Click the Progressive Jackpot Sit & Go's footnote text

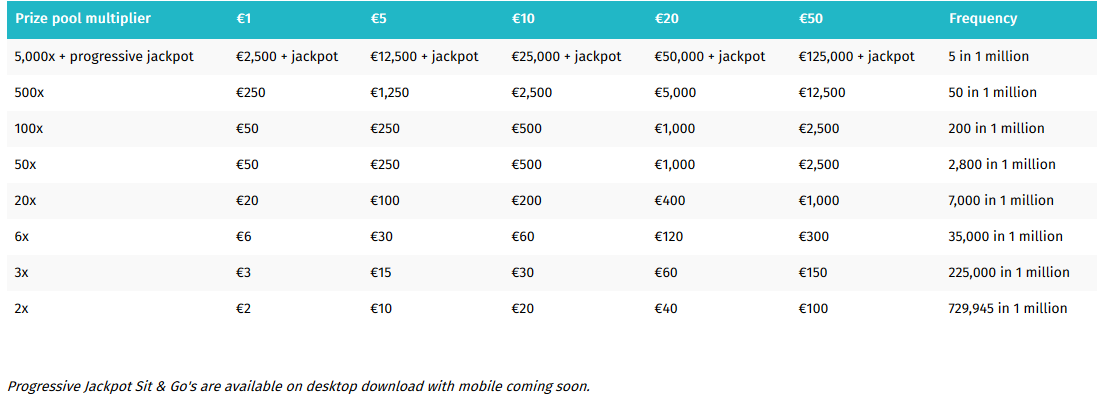tap(299, 386)
